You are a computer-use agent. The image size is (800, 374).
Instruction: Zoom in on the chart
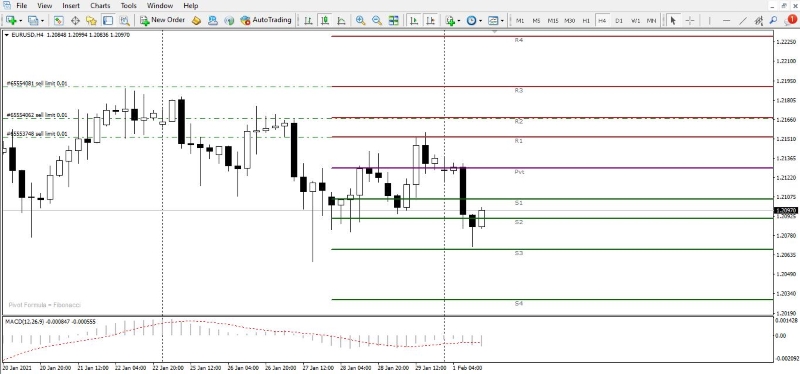click(x=361, y=20)
